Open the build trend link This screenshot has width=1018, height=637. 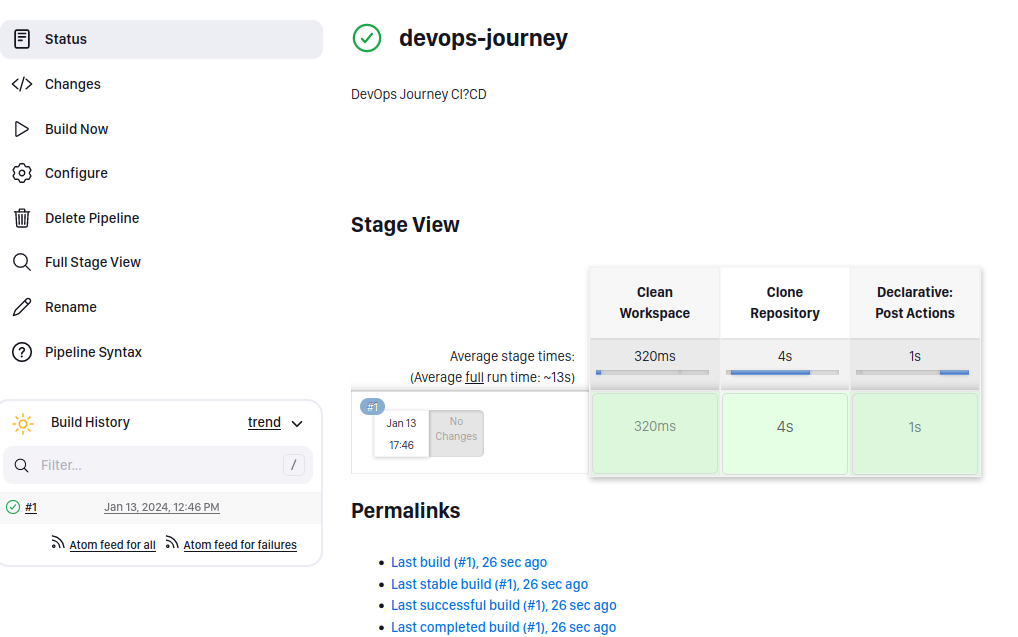click(x=264, y=422)
